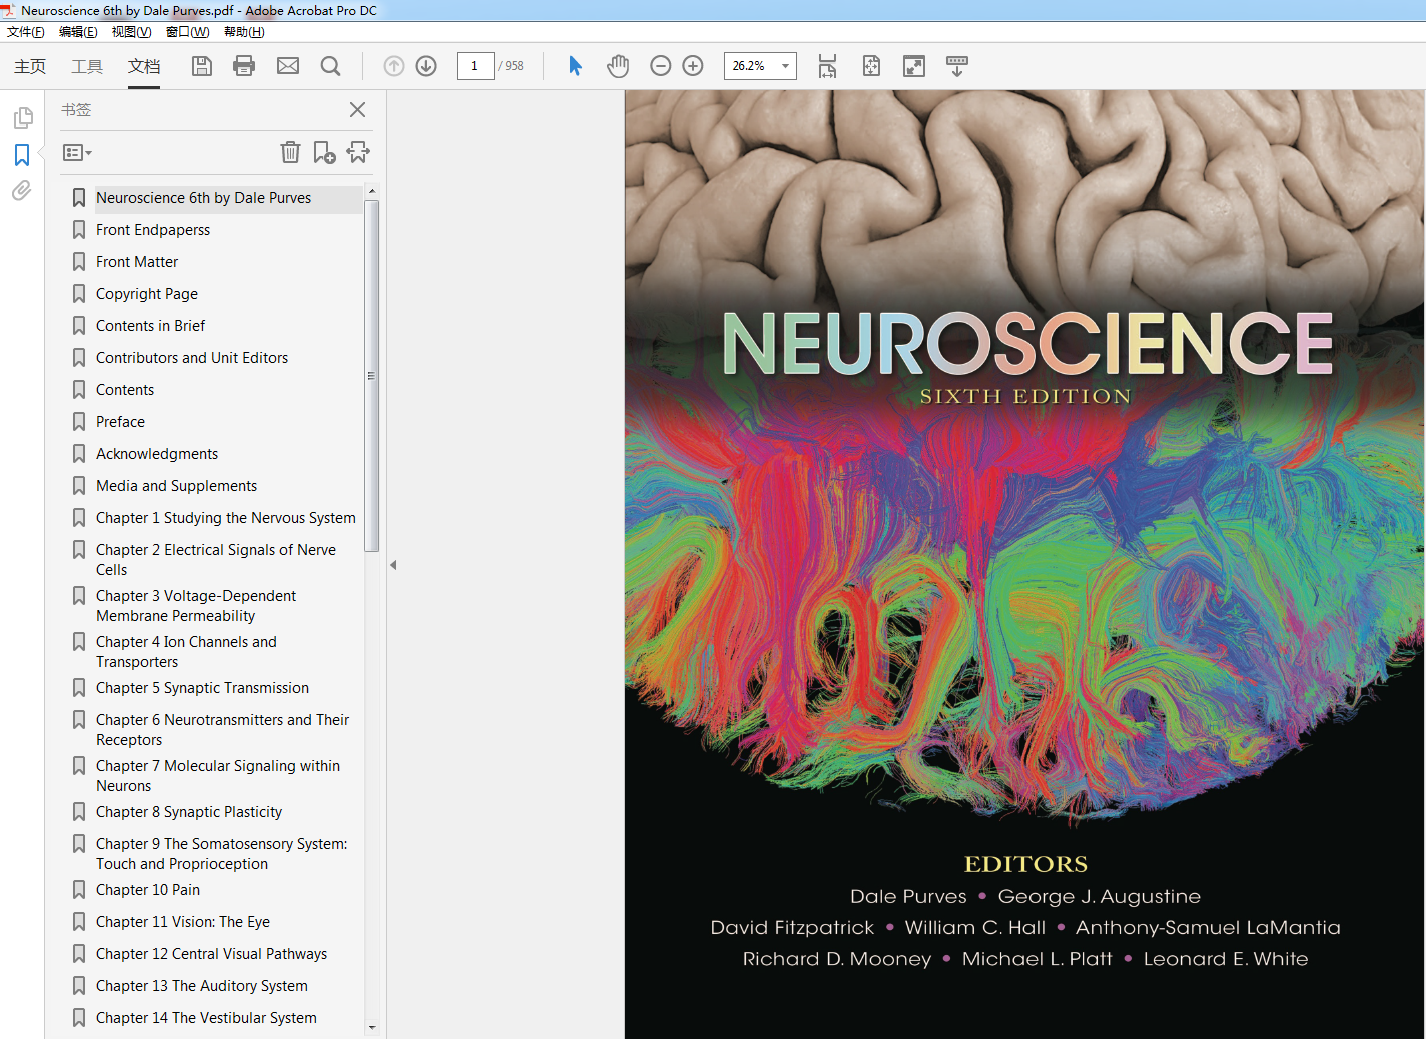This screenshot has width=1426, height=1039.
Task: Go to Contributors and Unit Editors
Action: click(192, 358)
